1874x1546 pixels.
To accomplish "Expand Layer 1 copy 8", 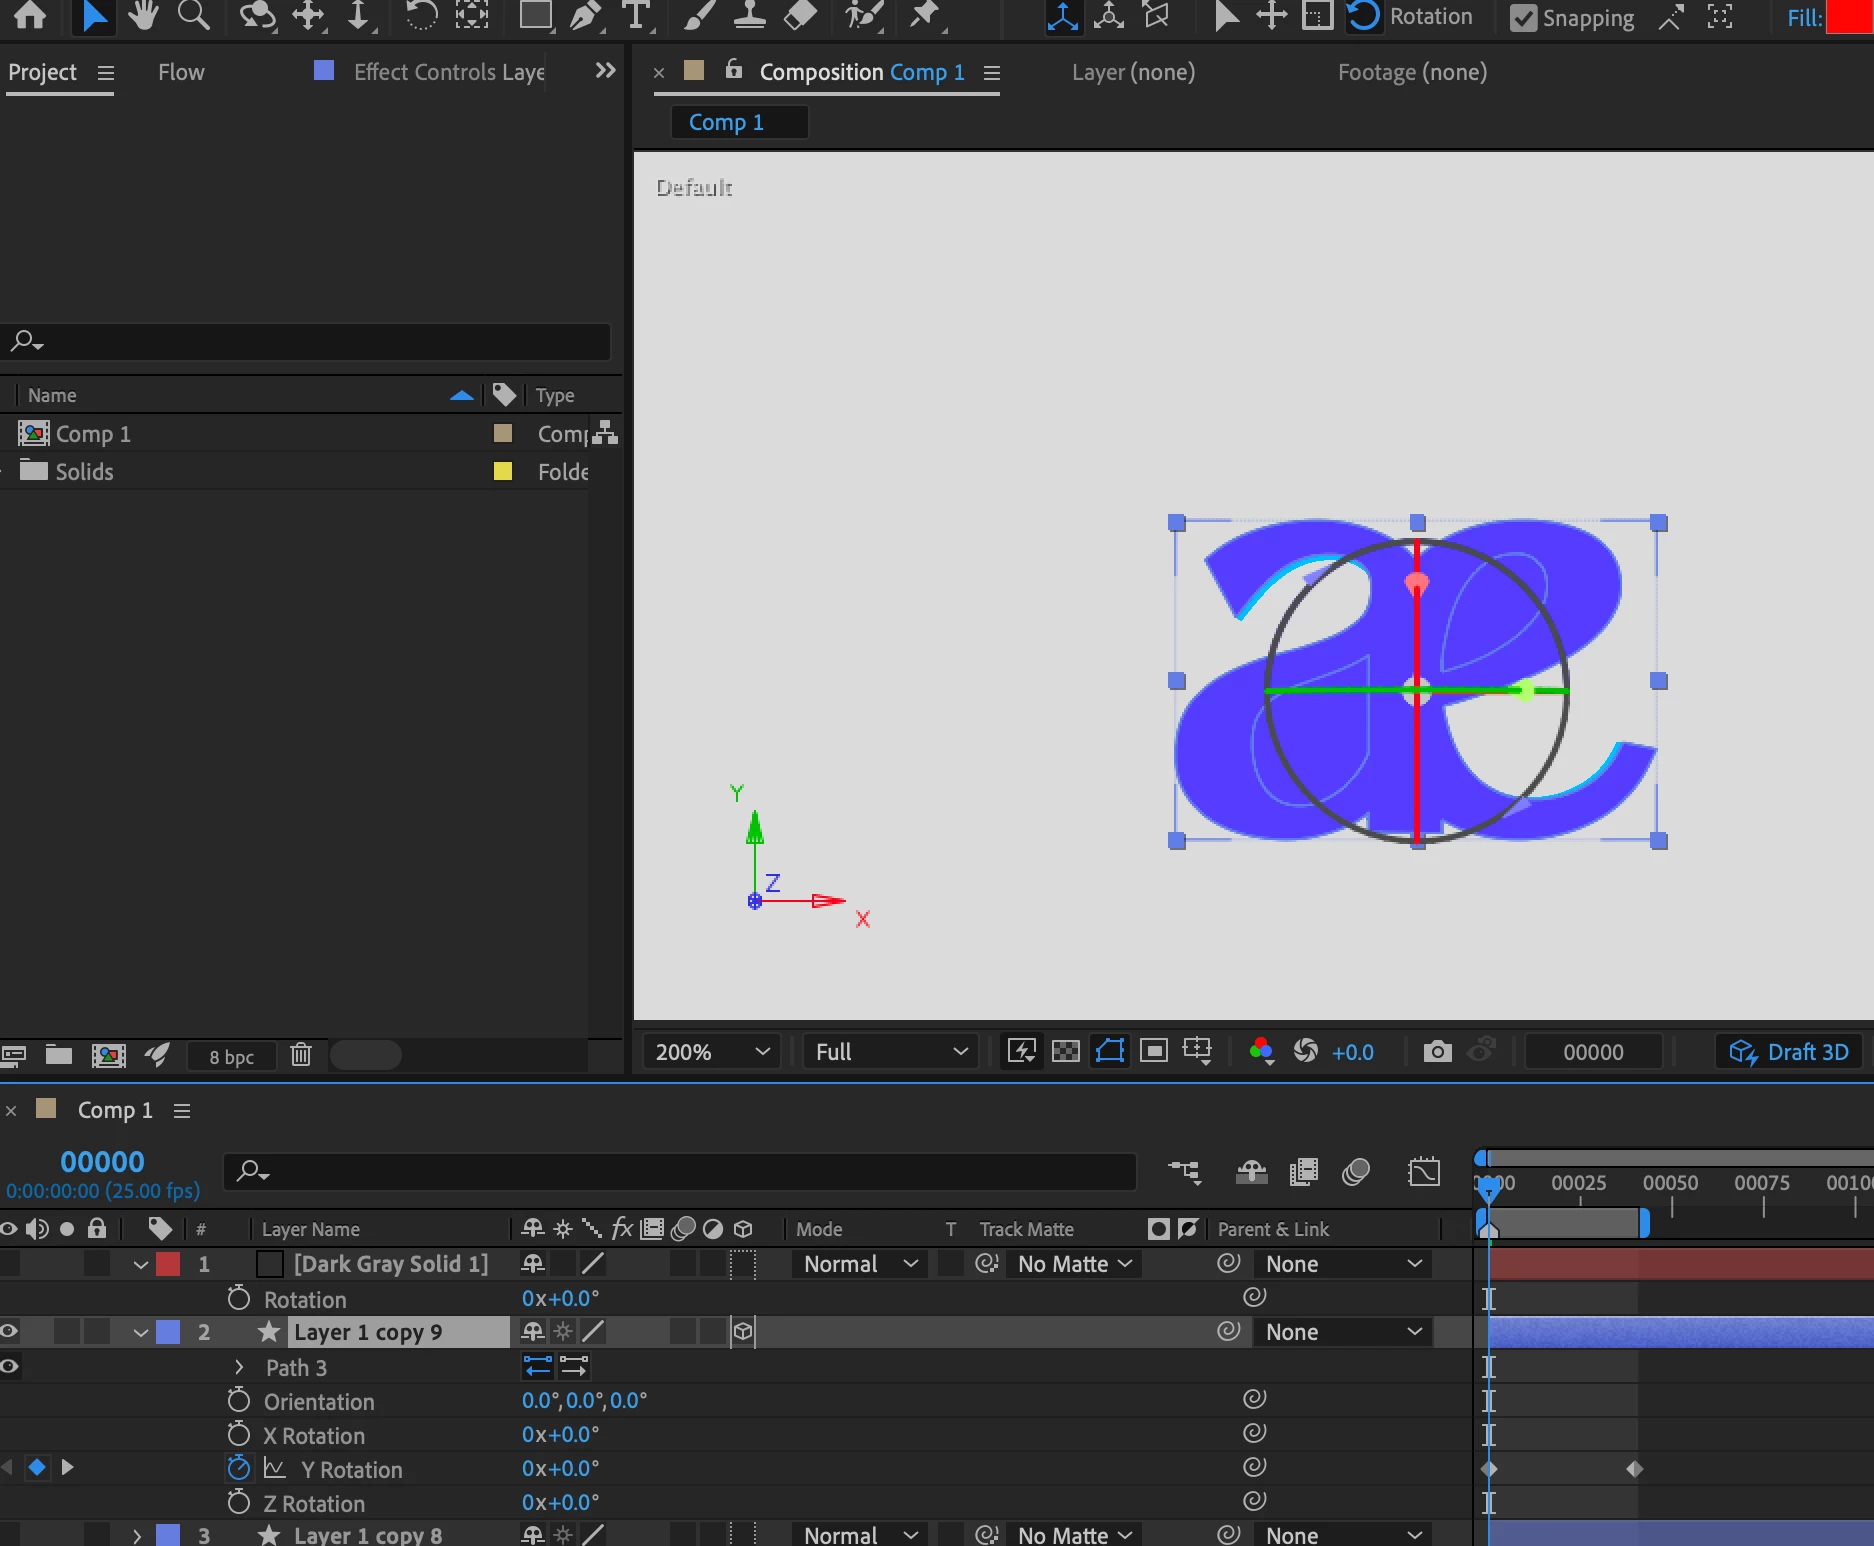I will 137,1534.
